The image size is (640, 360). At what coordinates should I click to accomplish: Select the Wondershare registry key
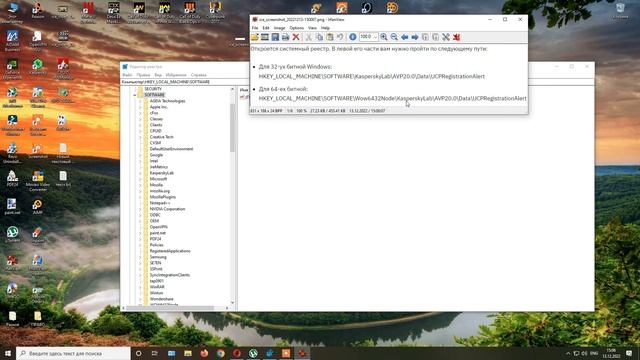pos(161,299)
